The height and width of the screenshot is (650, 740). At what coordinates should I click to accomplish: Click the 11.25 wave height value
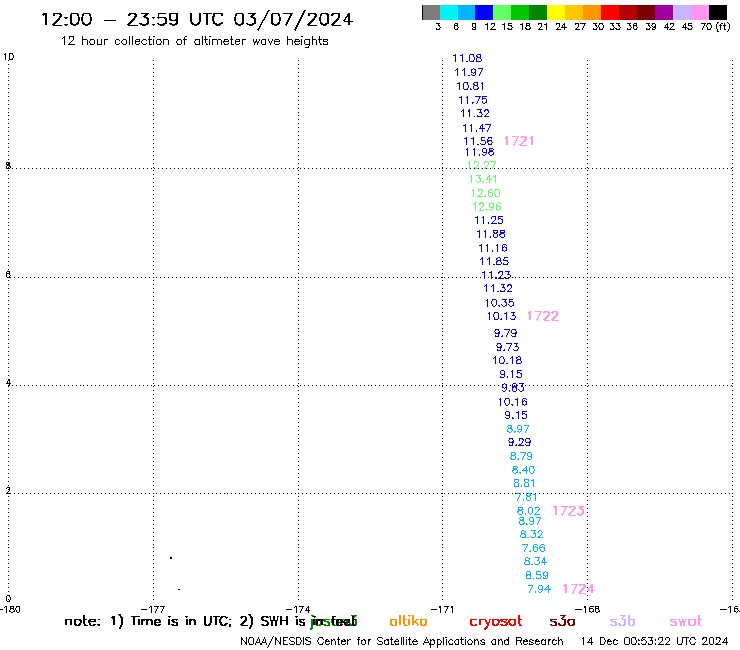tap(489, 220)
